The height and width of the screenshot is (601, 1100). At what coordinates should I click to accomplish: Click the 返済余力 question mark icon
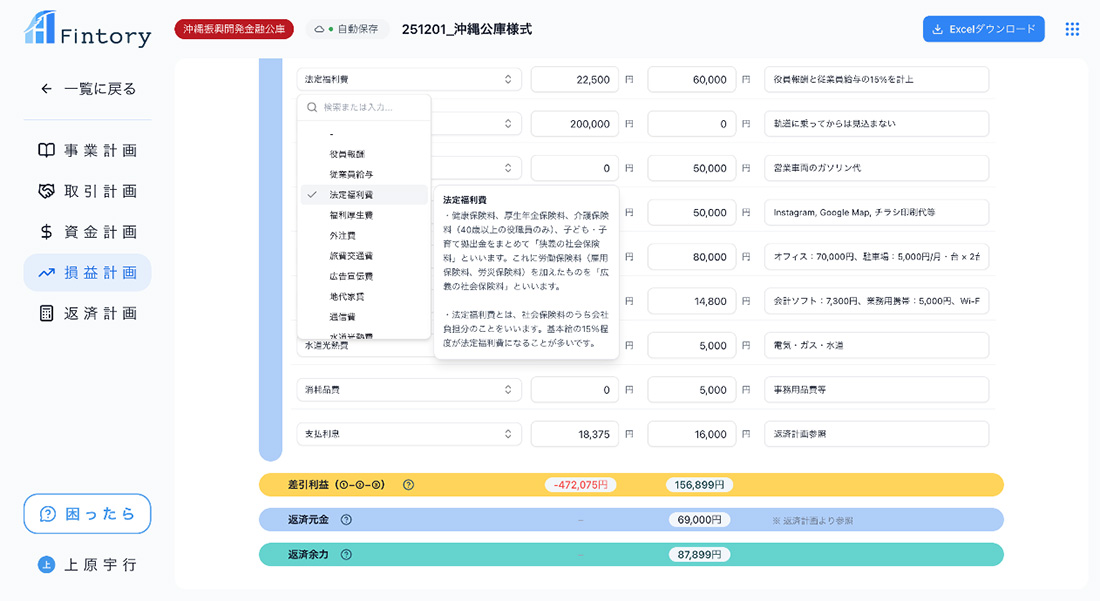pyautogui.click(x=346, y=554)
